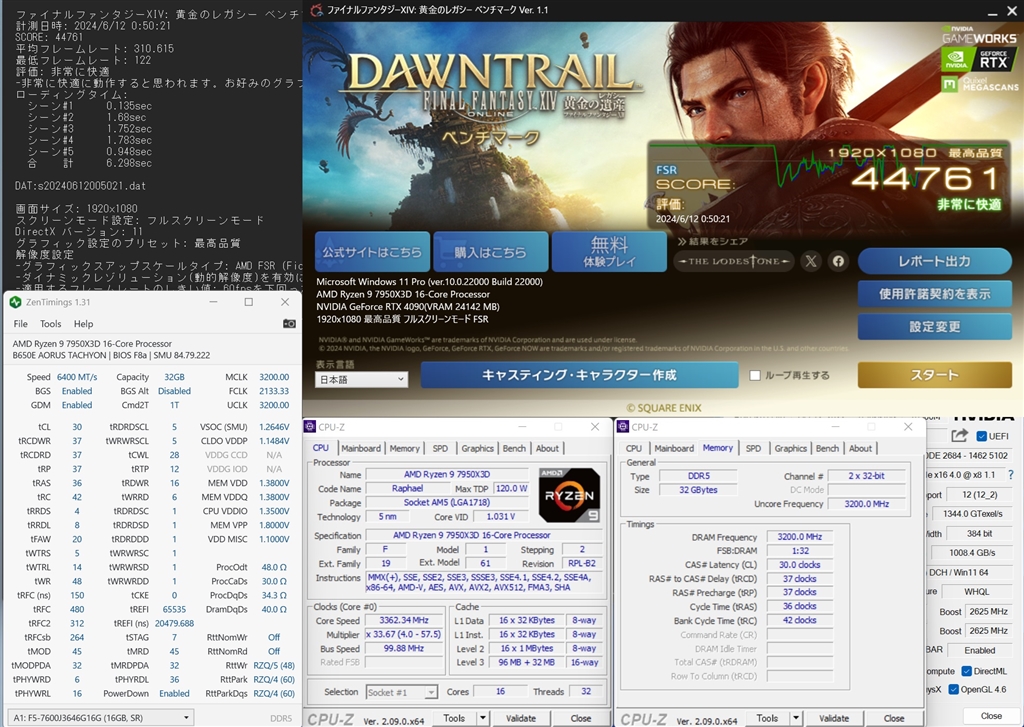Viewport: 1024px width, 727px height.
Task: Share results on Facebook
Action: [x=838, y=261]
